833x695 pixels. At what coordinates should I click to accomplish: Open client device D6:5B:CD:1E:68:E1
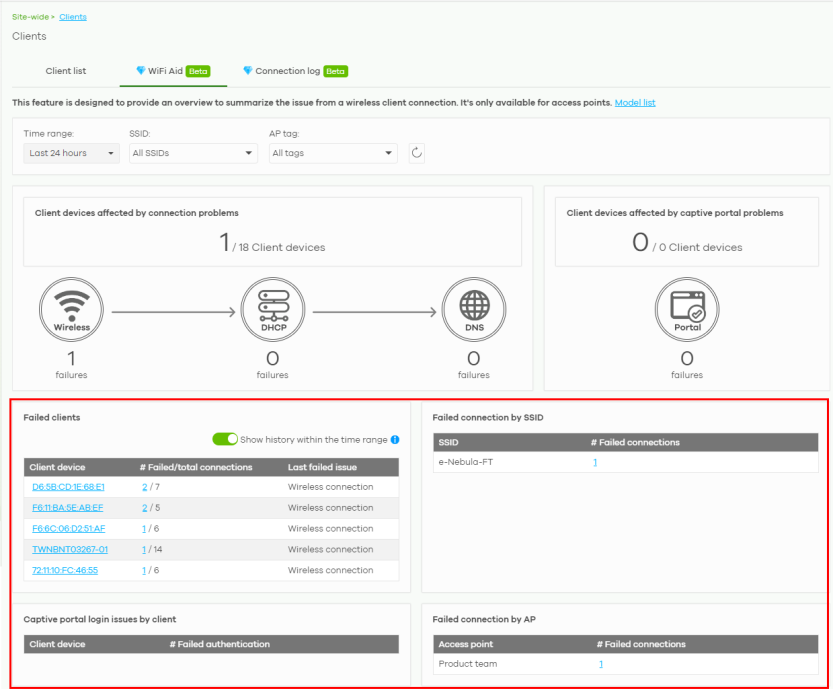[x=68, y=487]
